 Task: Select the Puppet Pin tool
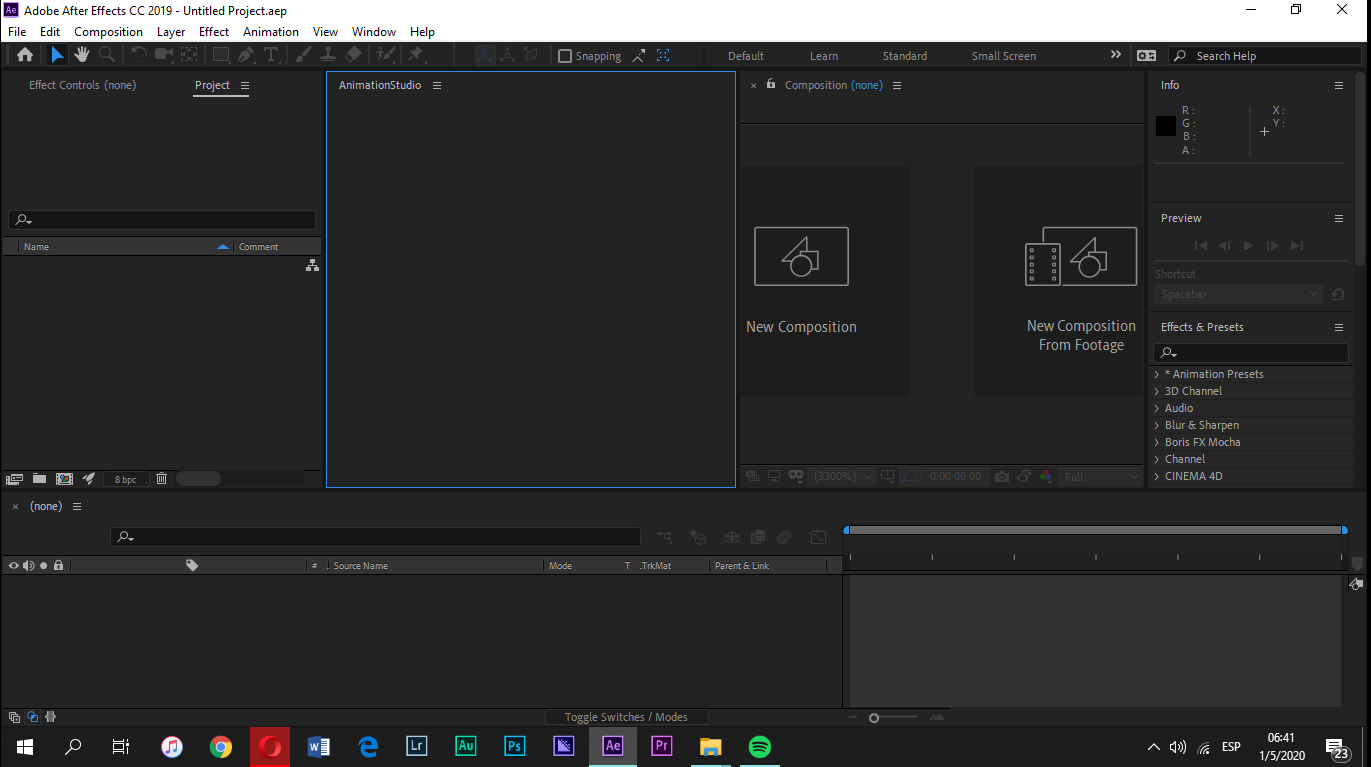tap(415, 55)
